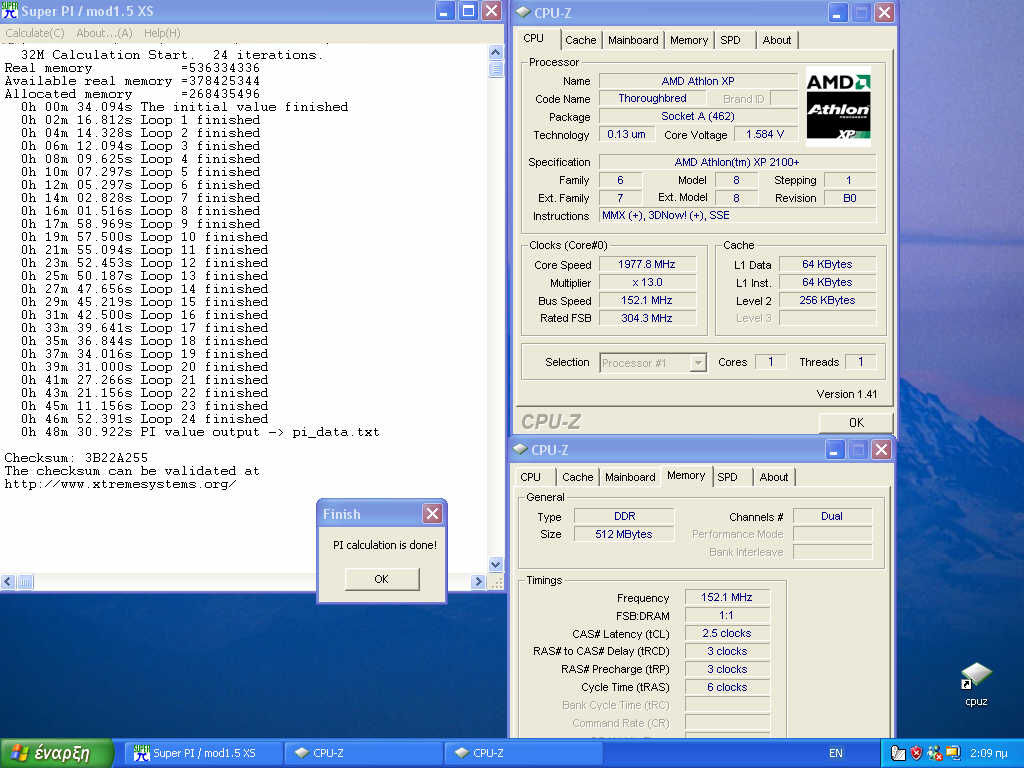The width and height of the screenshot is (1024, 768).
Task: Click Super PI vertical scrollbar down arrow
Action: coord(496,564)
